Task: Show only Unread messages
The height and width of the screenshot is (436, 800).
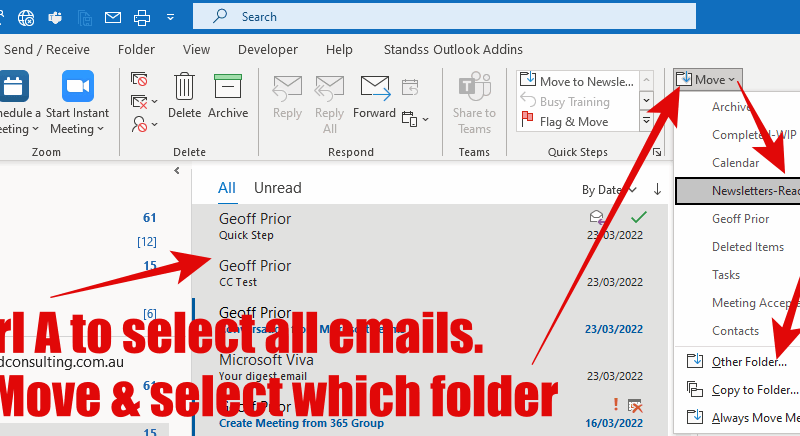Action: (x=277, y=188)
